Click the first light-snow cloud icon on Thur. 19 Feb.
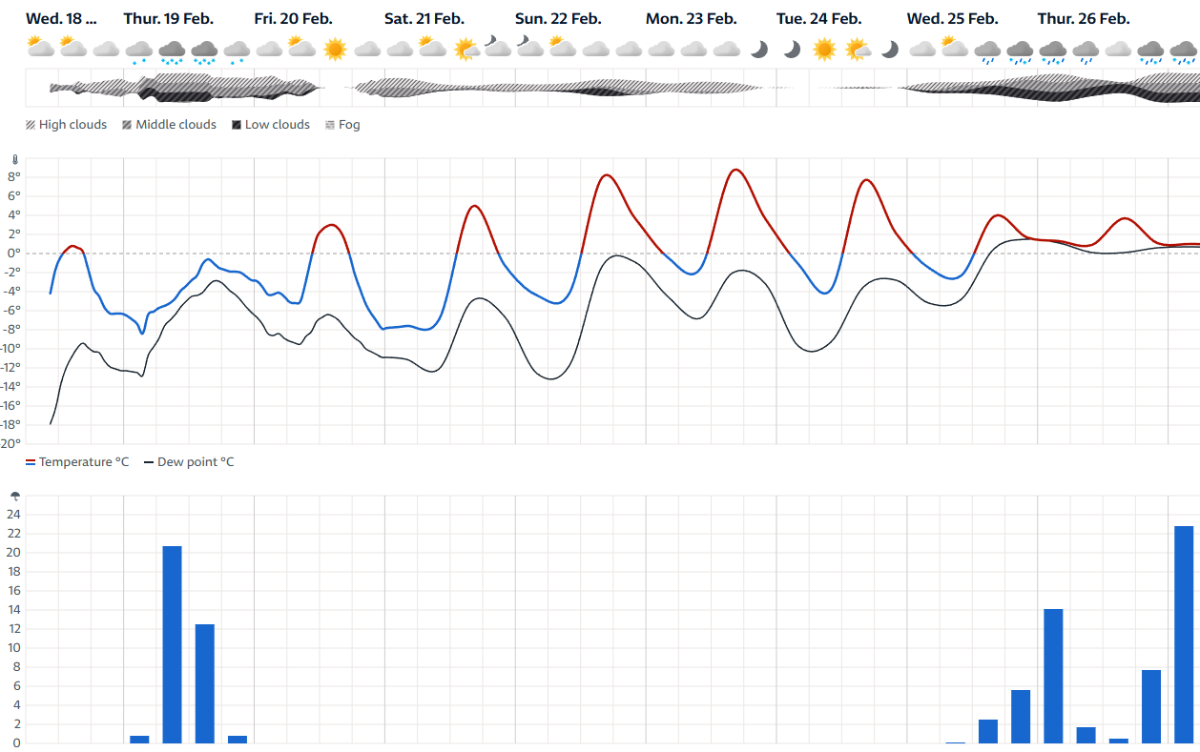The image size is (1200, 752). 139,50
